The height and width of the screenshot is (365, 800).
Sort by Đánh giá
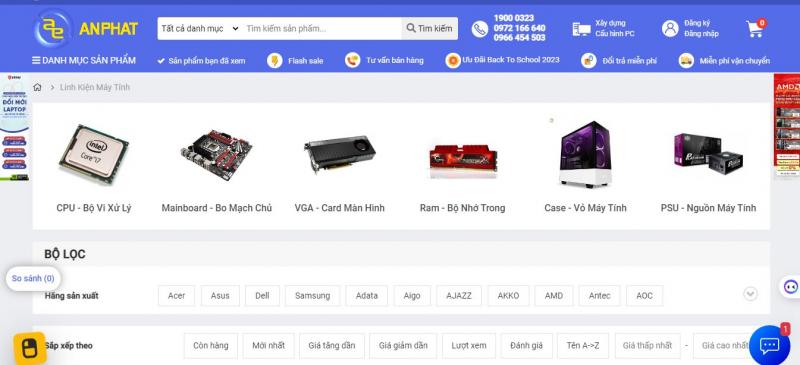[x=527, y=346]
